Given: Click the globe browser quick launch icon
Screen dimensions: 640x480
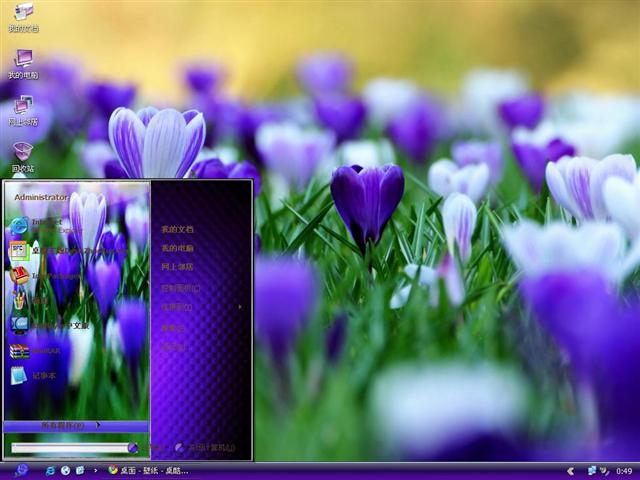Looking at the screenshot, I should [65, 471].
